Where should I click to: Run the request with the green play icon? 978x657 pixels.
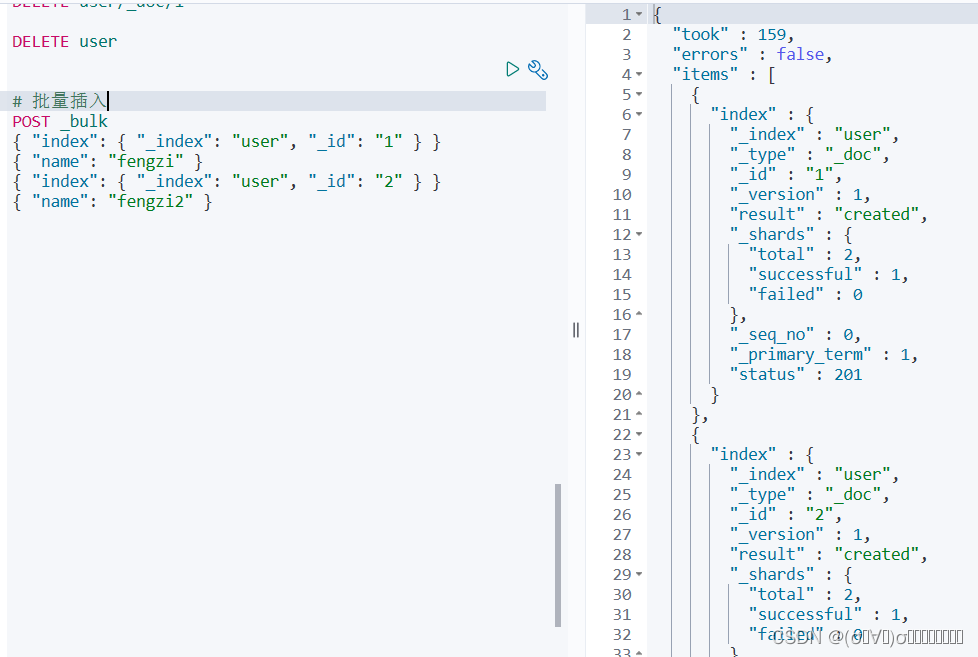point(512,69)
